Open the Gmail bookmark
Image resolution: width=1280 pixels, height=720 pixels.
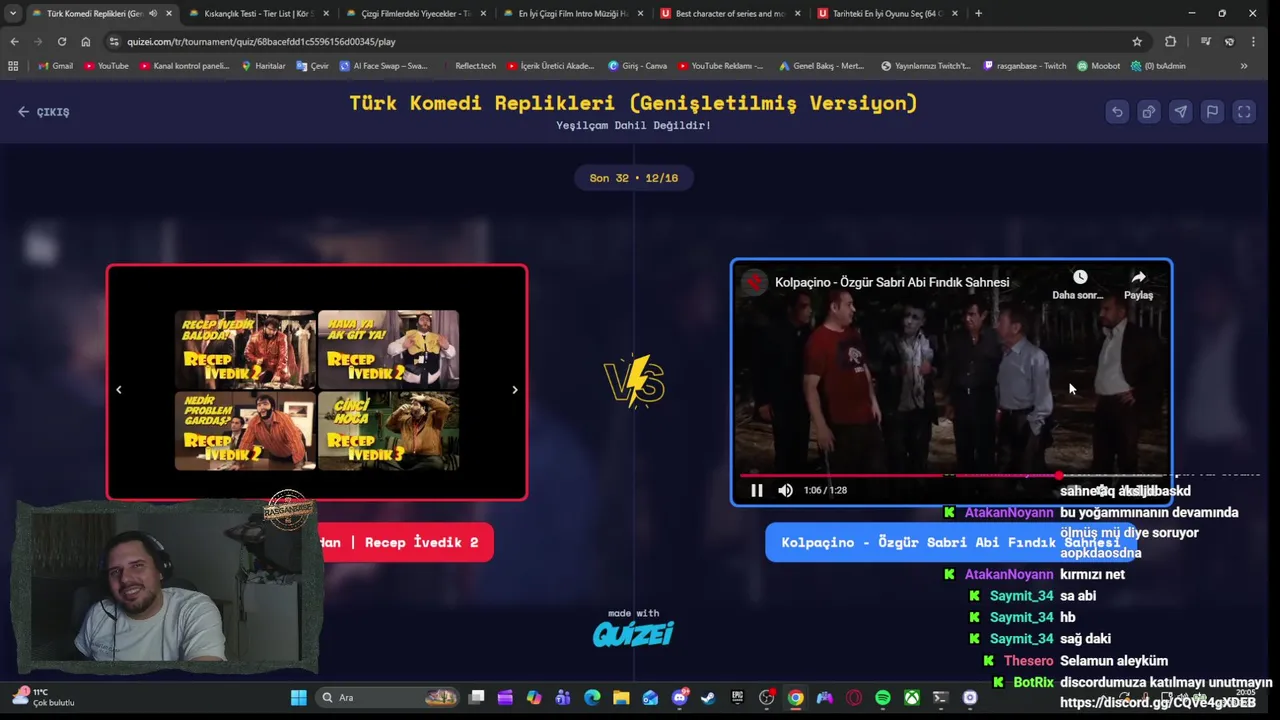[x=55, y=66]
